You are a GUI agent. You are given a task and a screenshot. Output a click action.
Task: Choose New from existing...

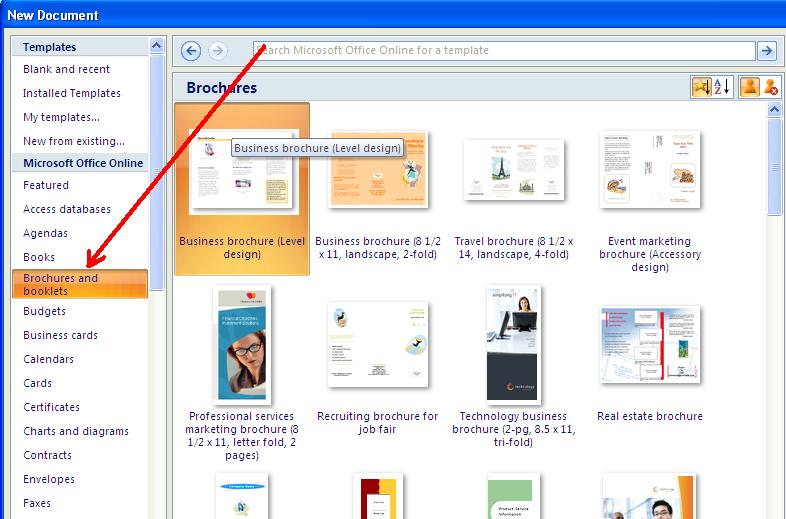(74, 141)
